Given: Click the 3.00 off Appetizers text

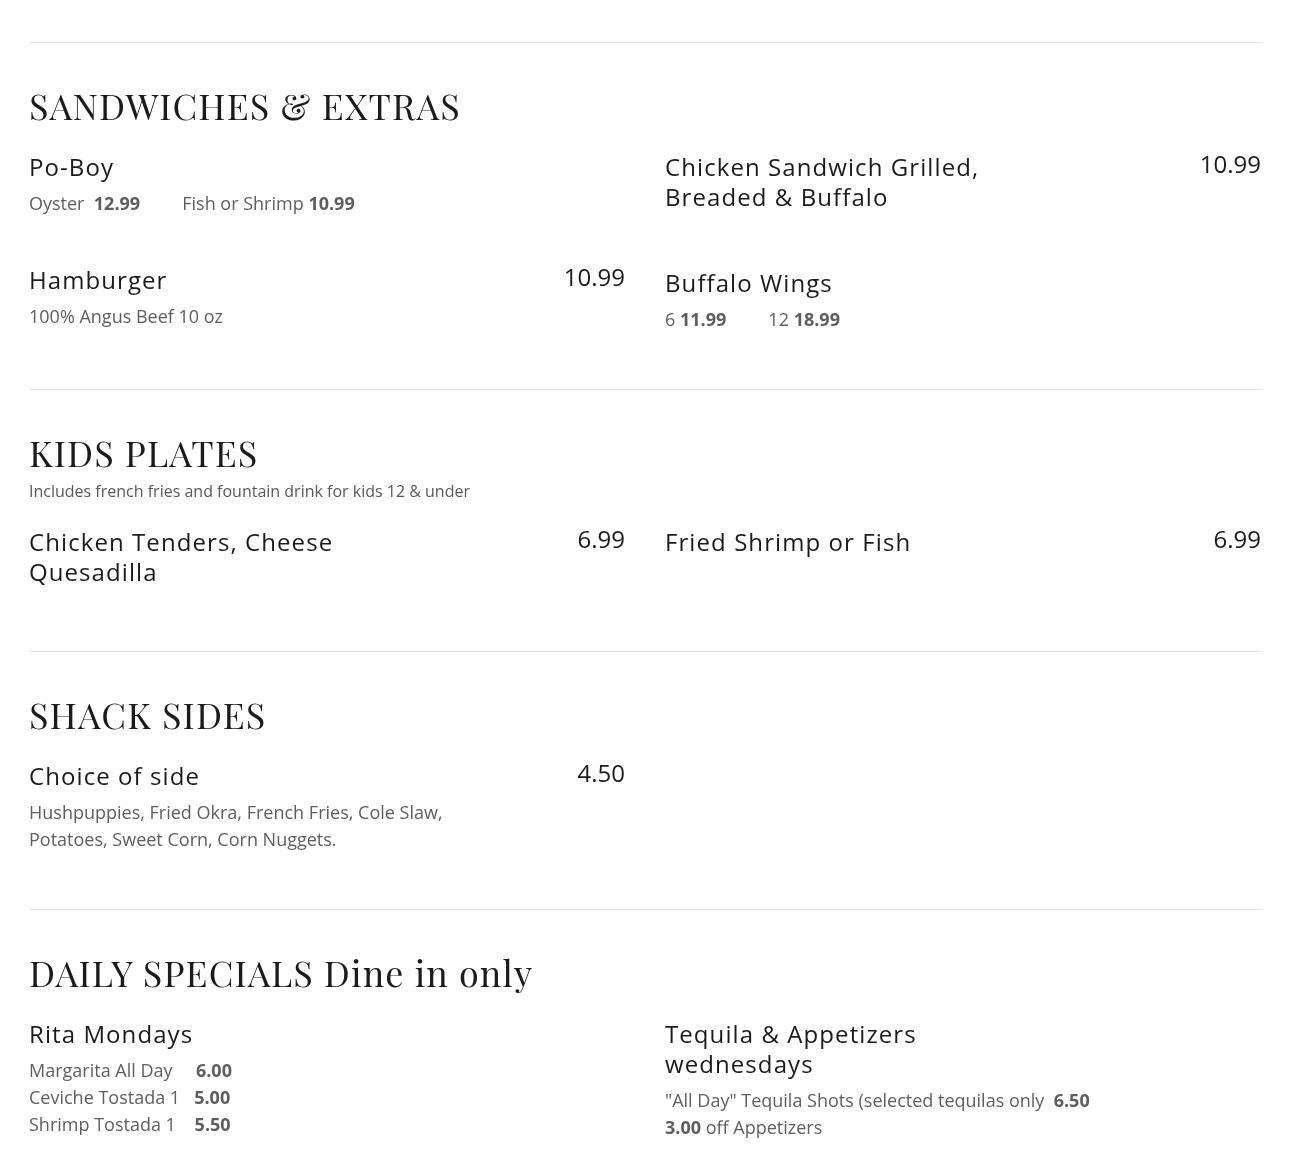Looking at the screenshot, I should coord(743,1128).
